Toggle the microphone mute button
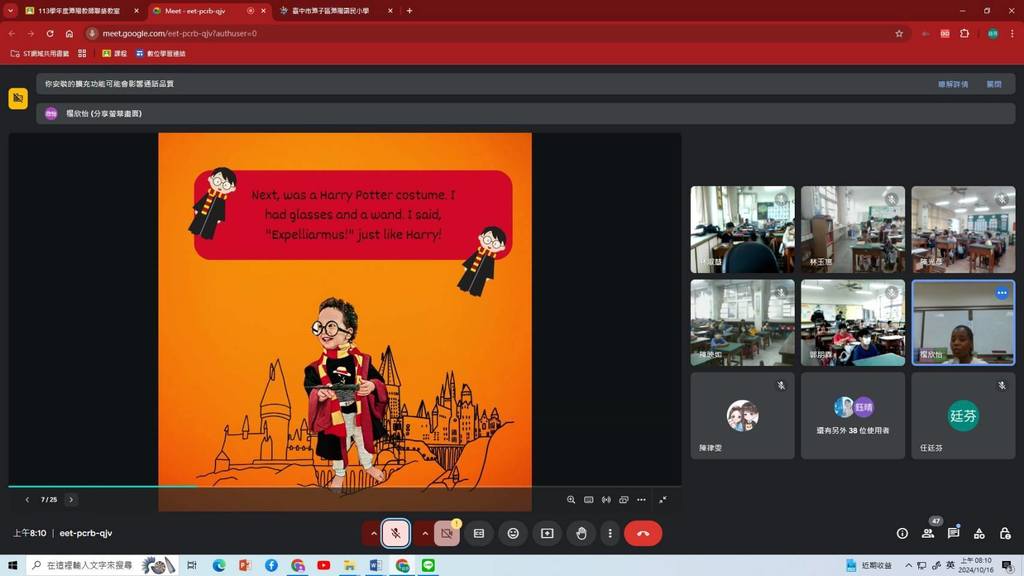 [x=396, y=533]
